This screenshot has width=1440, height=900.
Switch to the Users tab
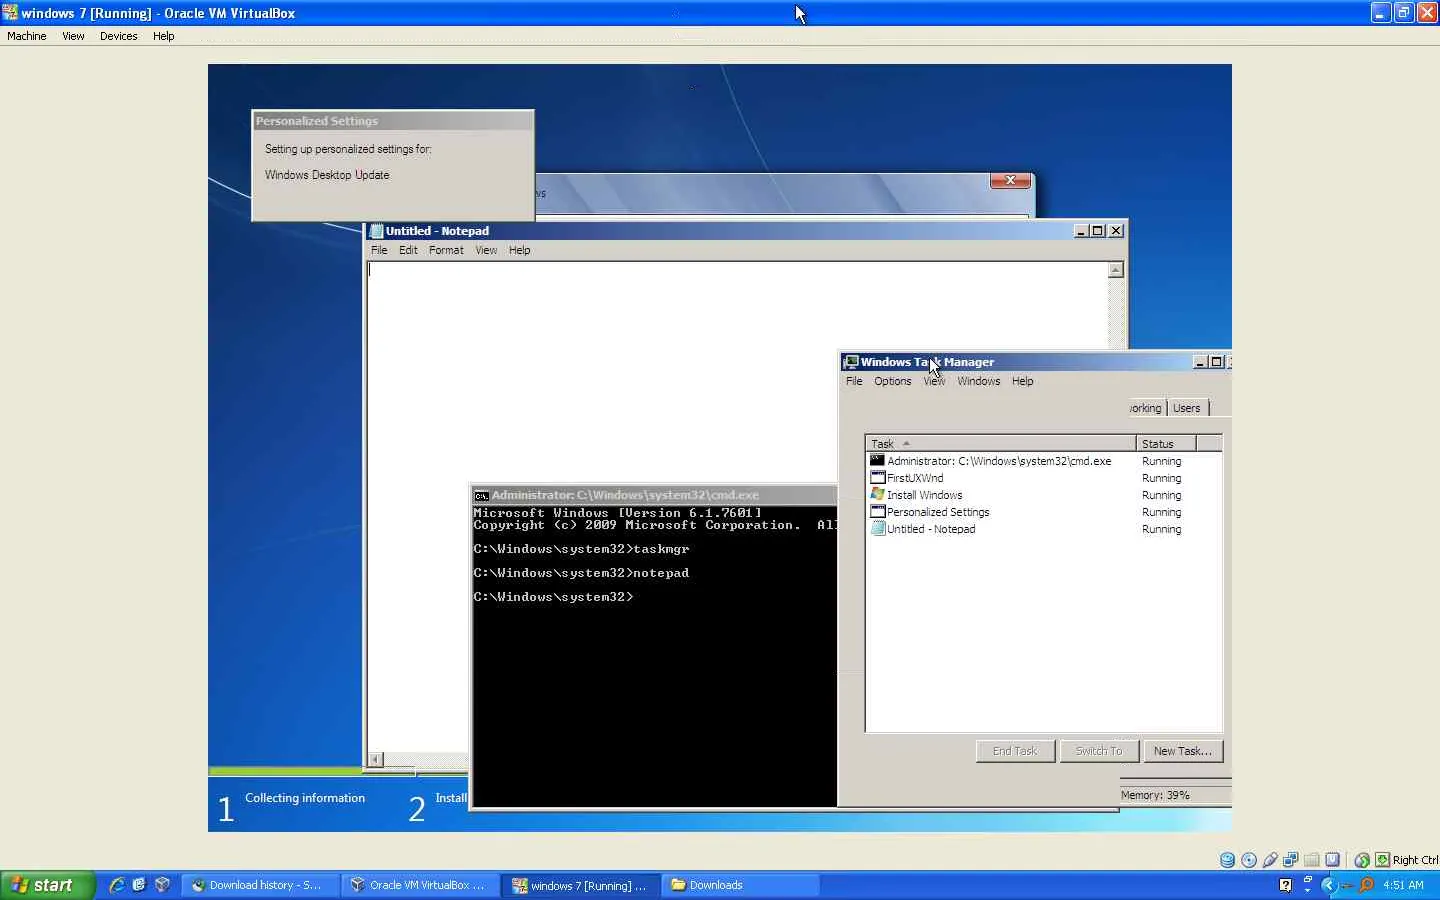(x=1187, y=408)
